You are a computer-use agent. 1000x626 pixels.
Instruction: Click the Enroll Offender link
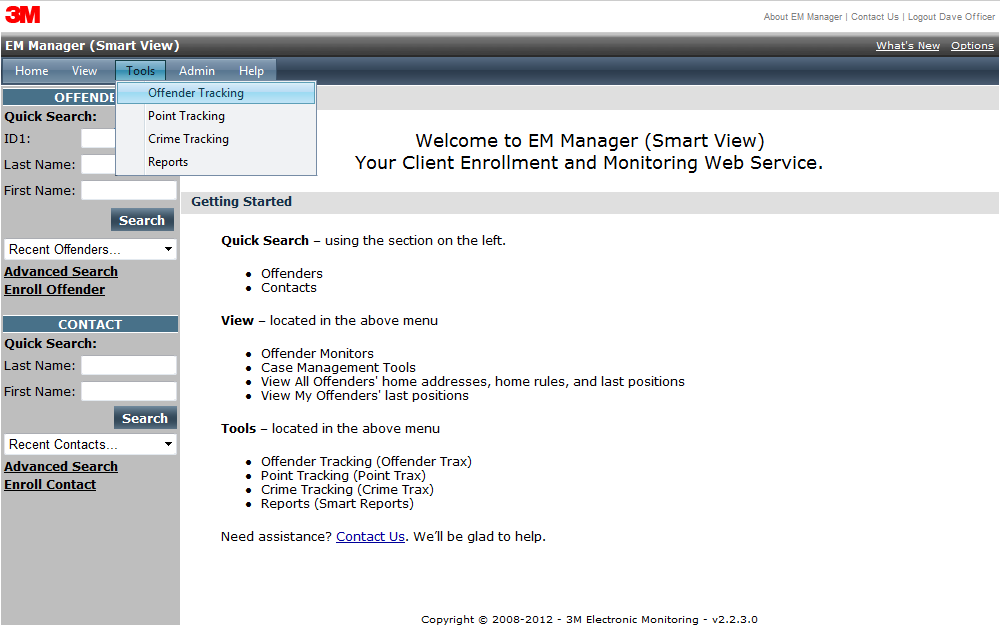pos(54,290)
